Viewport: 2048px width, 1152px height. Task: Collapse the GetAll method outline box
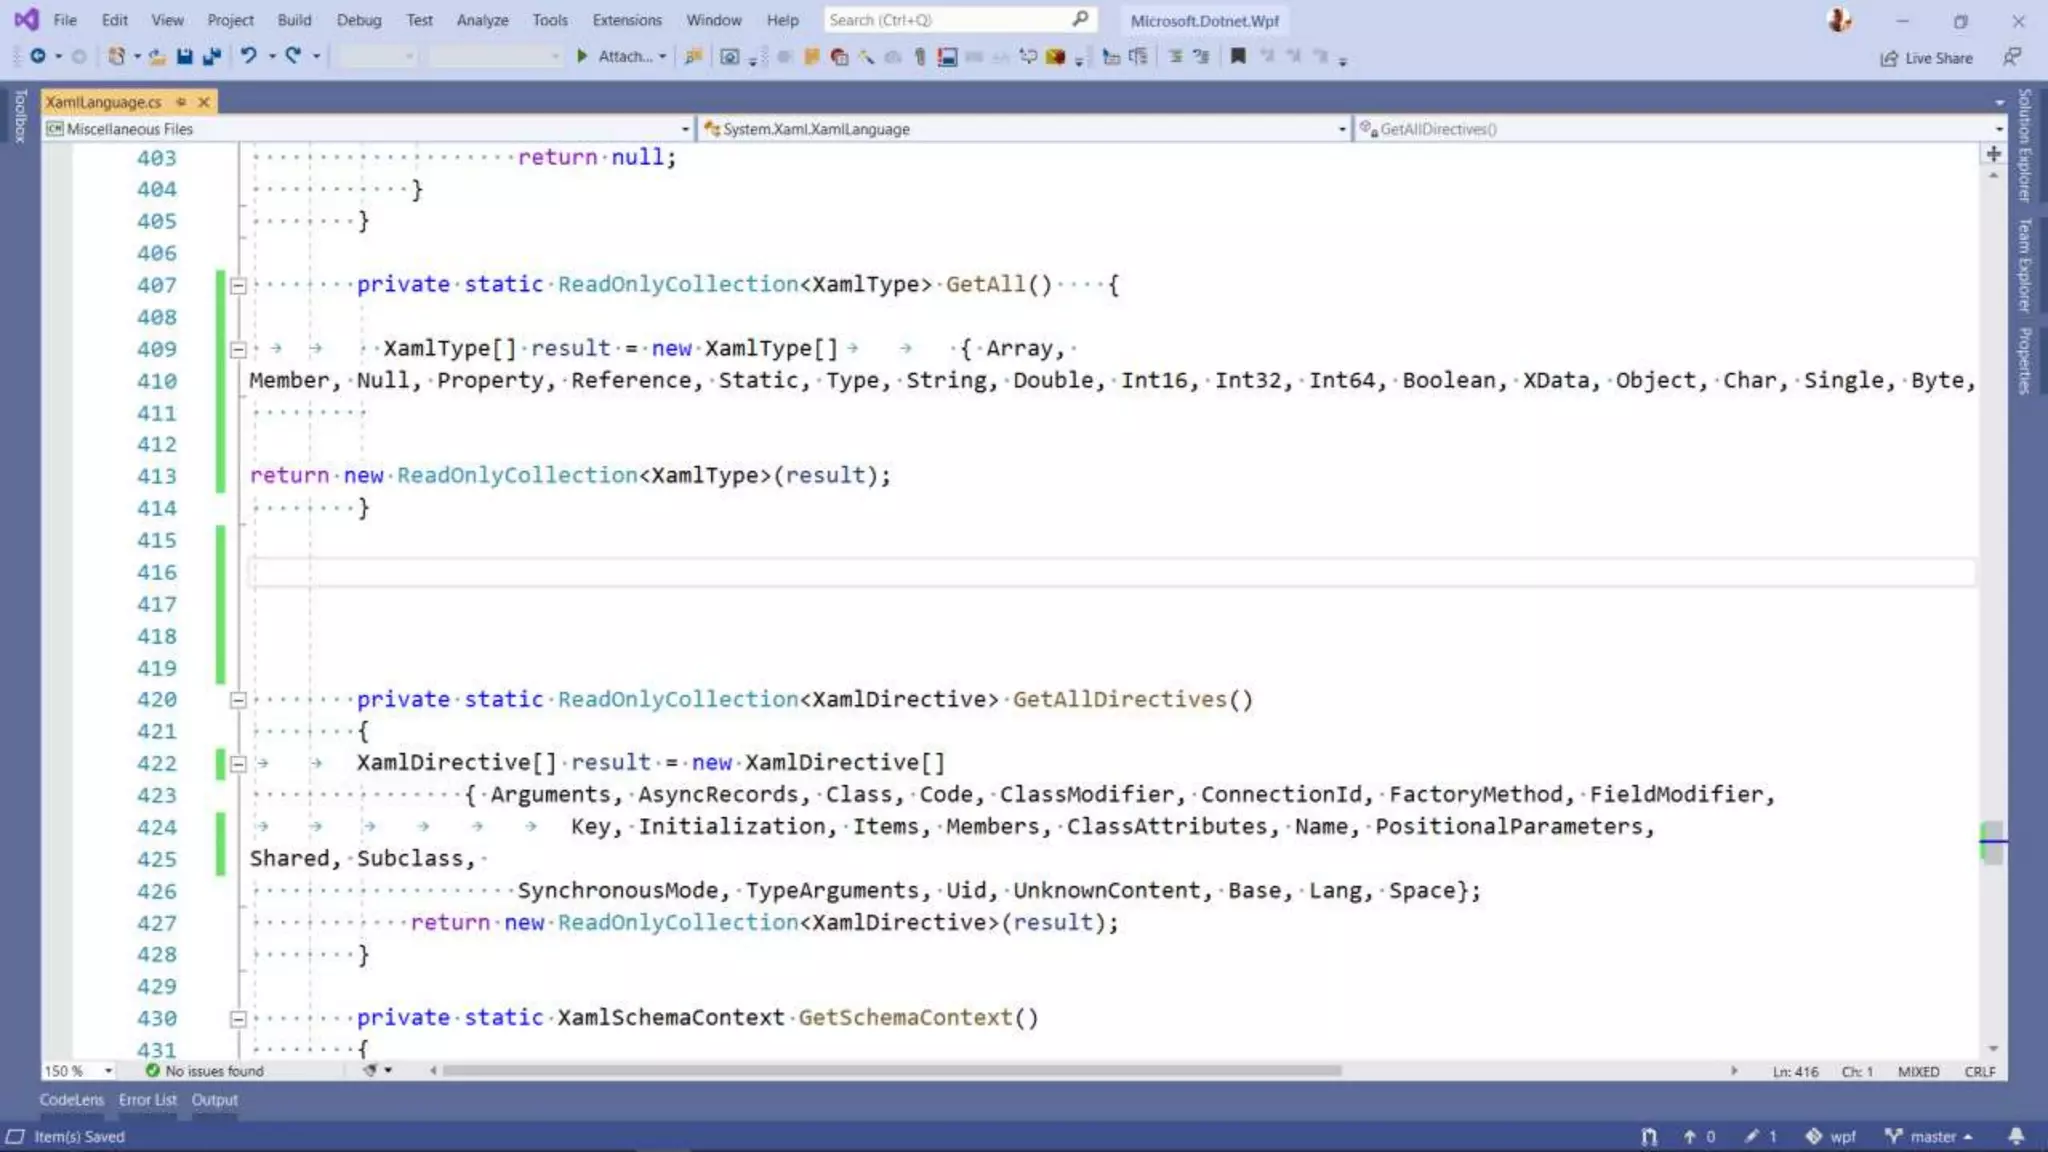pyautogui.click(x=238, y=286)
